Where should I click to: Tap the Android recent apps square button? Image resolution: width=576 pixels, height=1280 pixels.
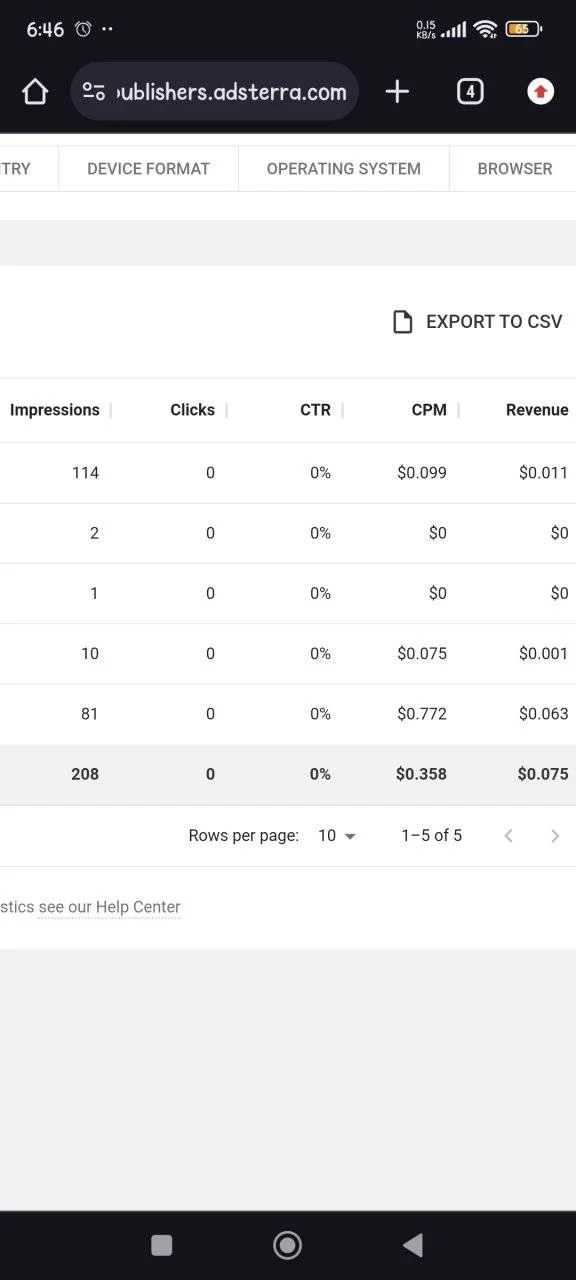(161, 1245)
